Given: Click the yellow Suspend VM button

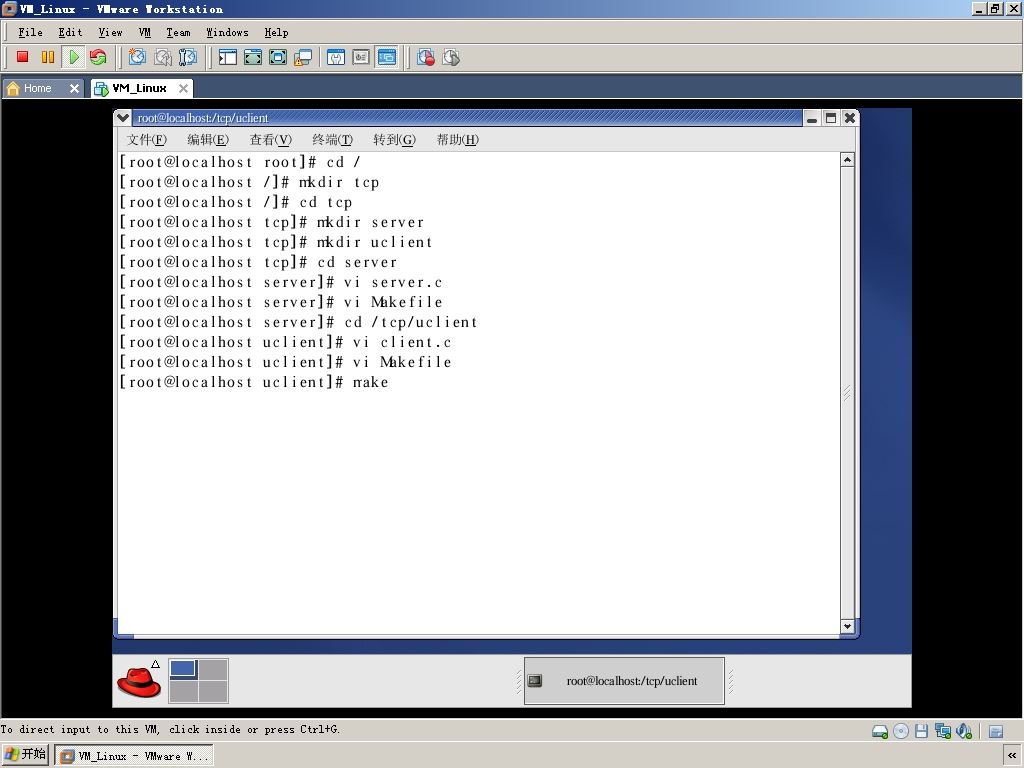Looking at the screenshot, I should [48, 57].
